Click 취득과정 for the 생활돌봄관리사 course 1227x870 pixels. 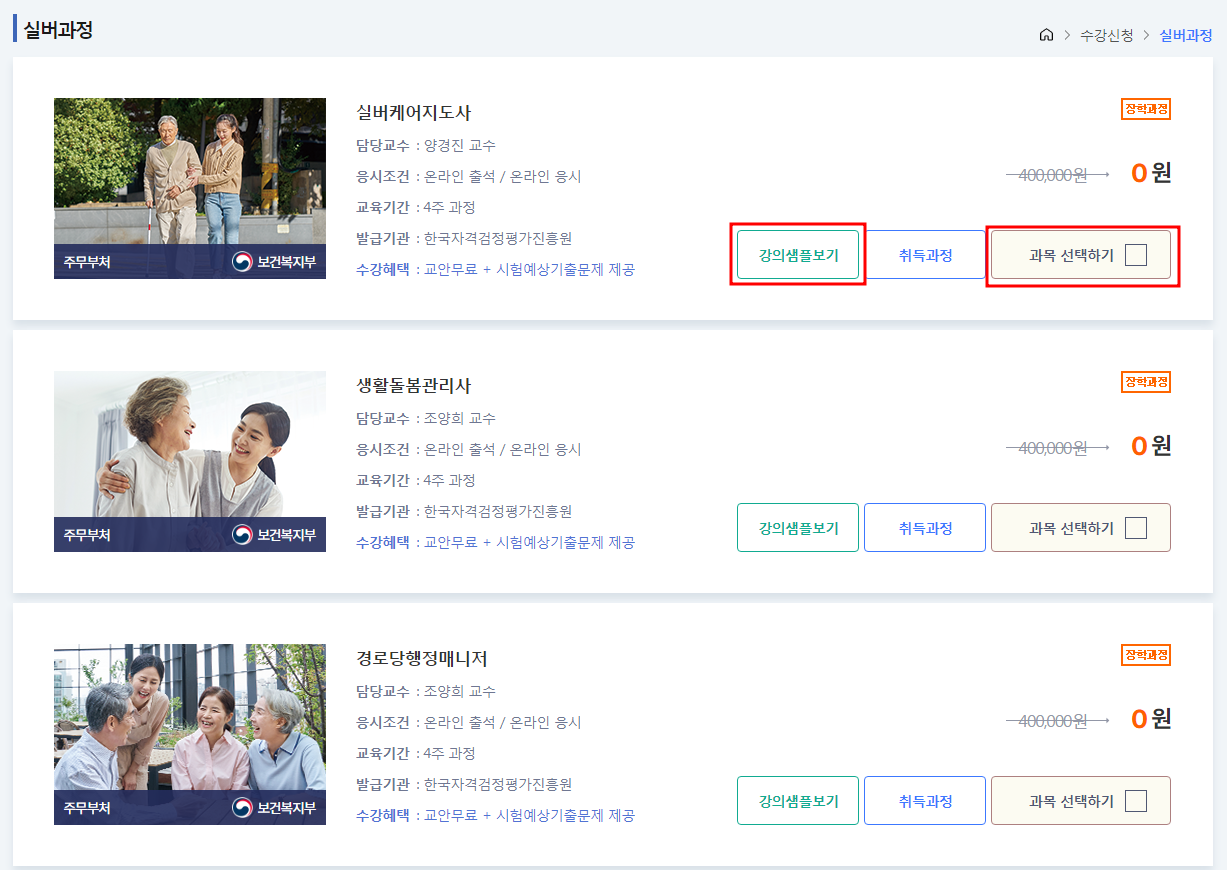coord(924,527)
